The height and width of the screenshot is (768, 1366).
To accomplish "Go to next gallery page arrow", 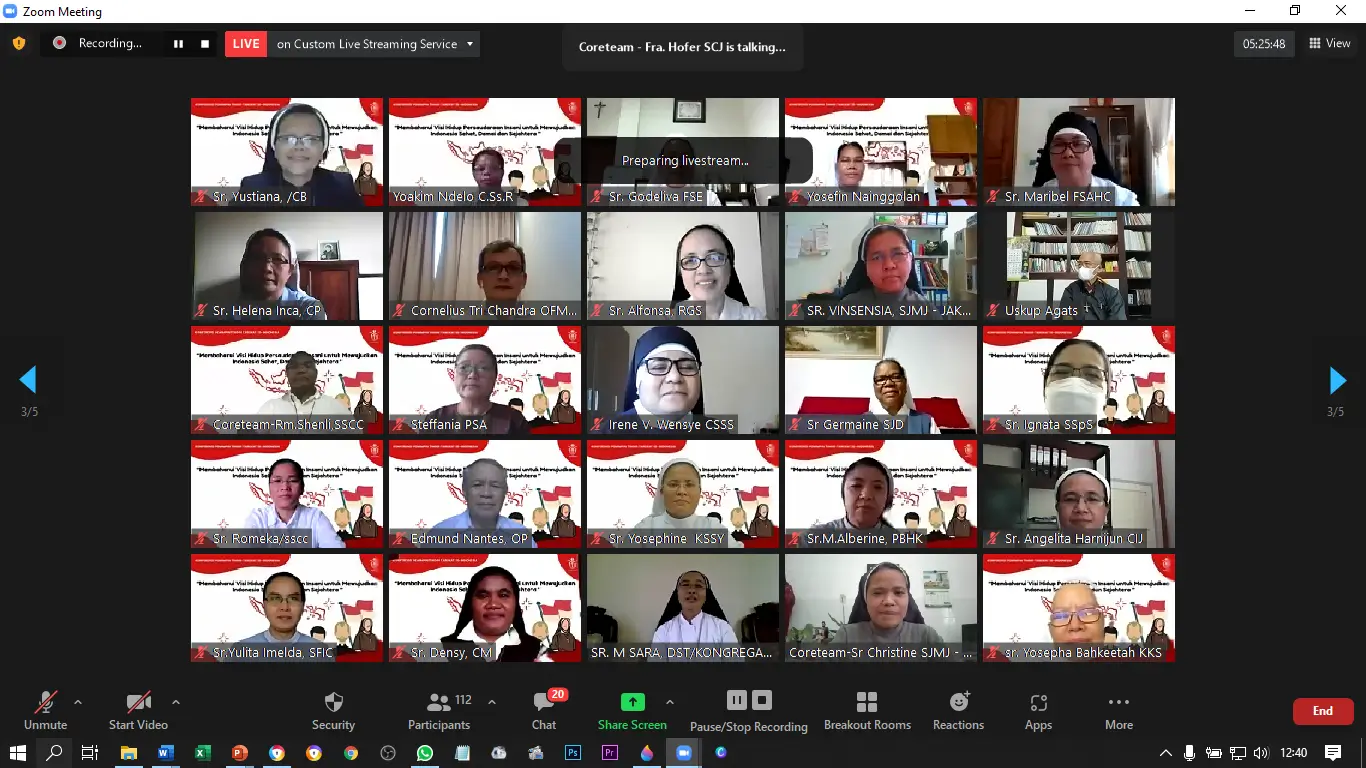I will click(x=1337, y=380).
